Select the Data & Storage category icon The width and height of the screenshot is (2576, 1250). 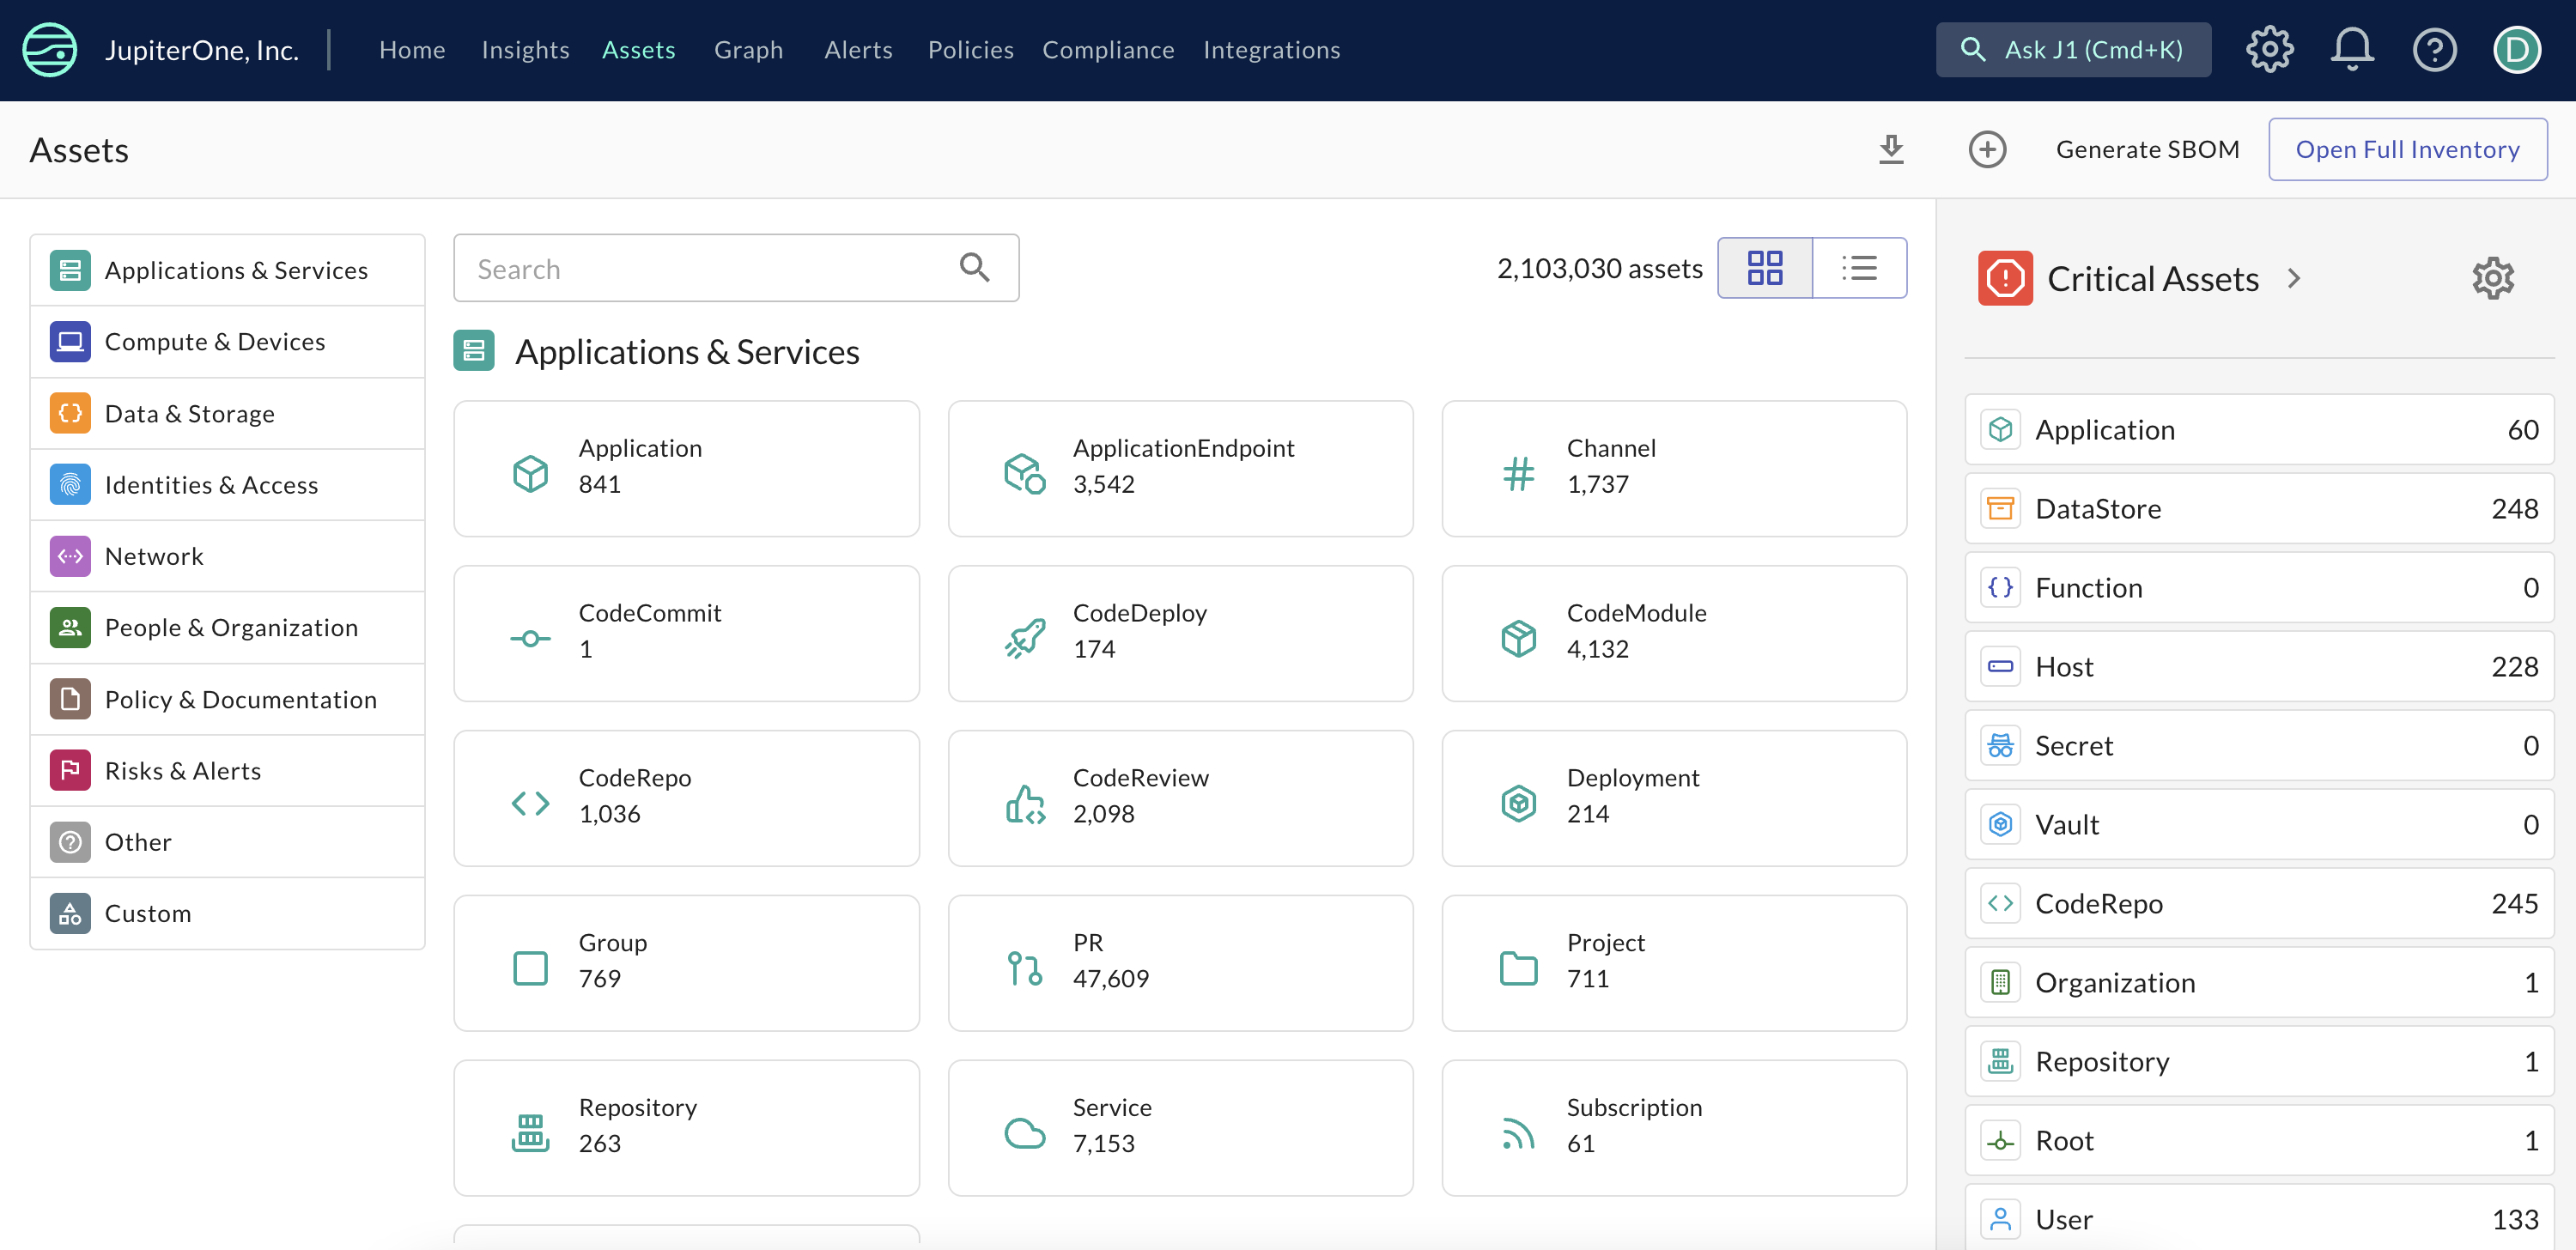click(70, 413)
